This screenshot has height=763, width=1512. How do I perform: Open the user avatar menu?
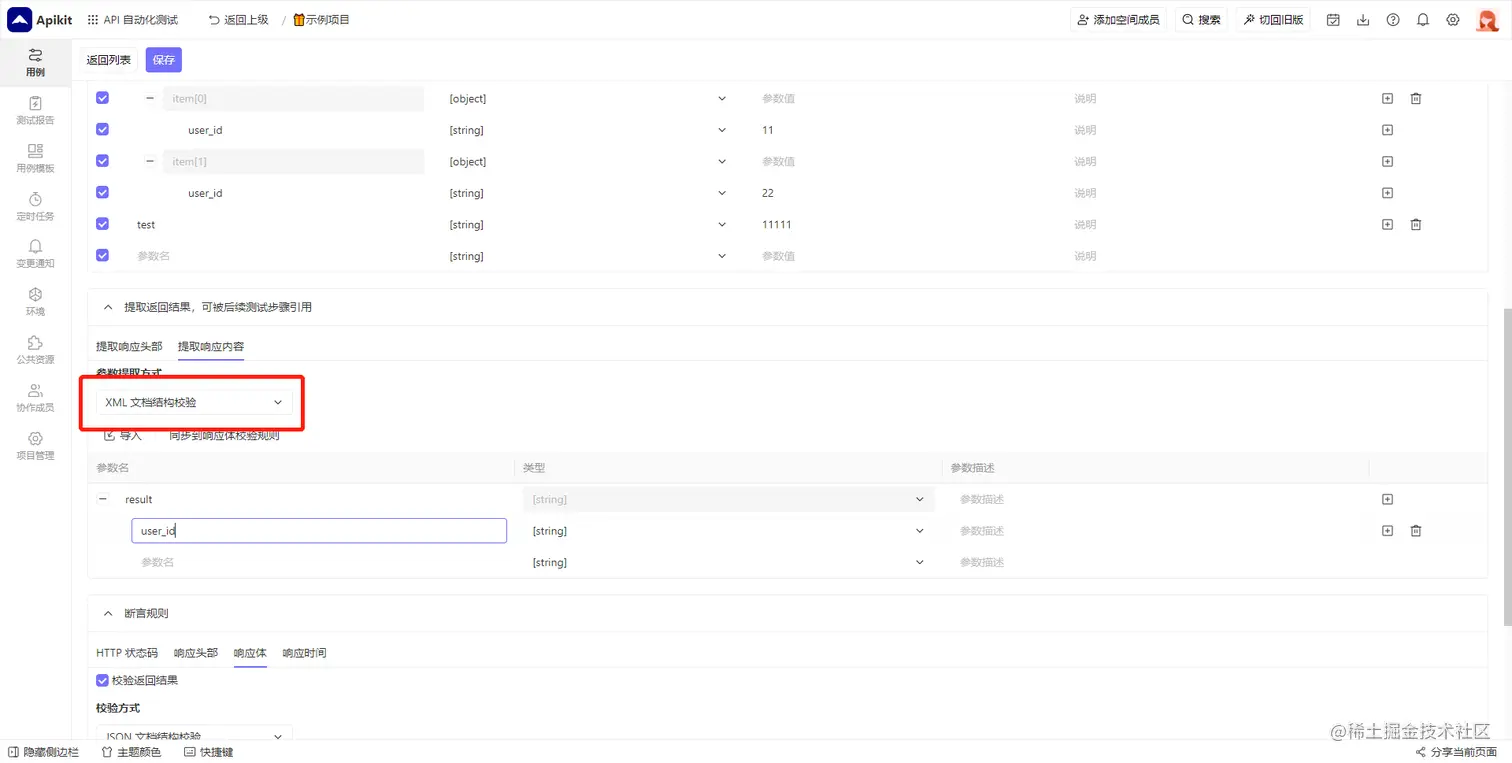pyautogui.click(x=1487, y=20)
